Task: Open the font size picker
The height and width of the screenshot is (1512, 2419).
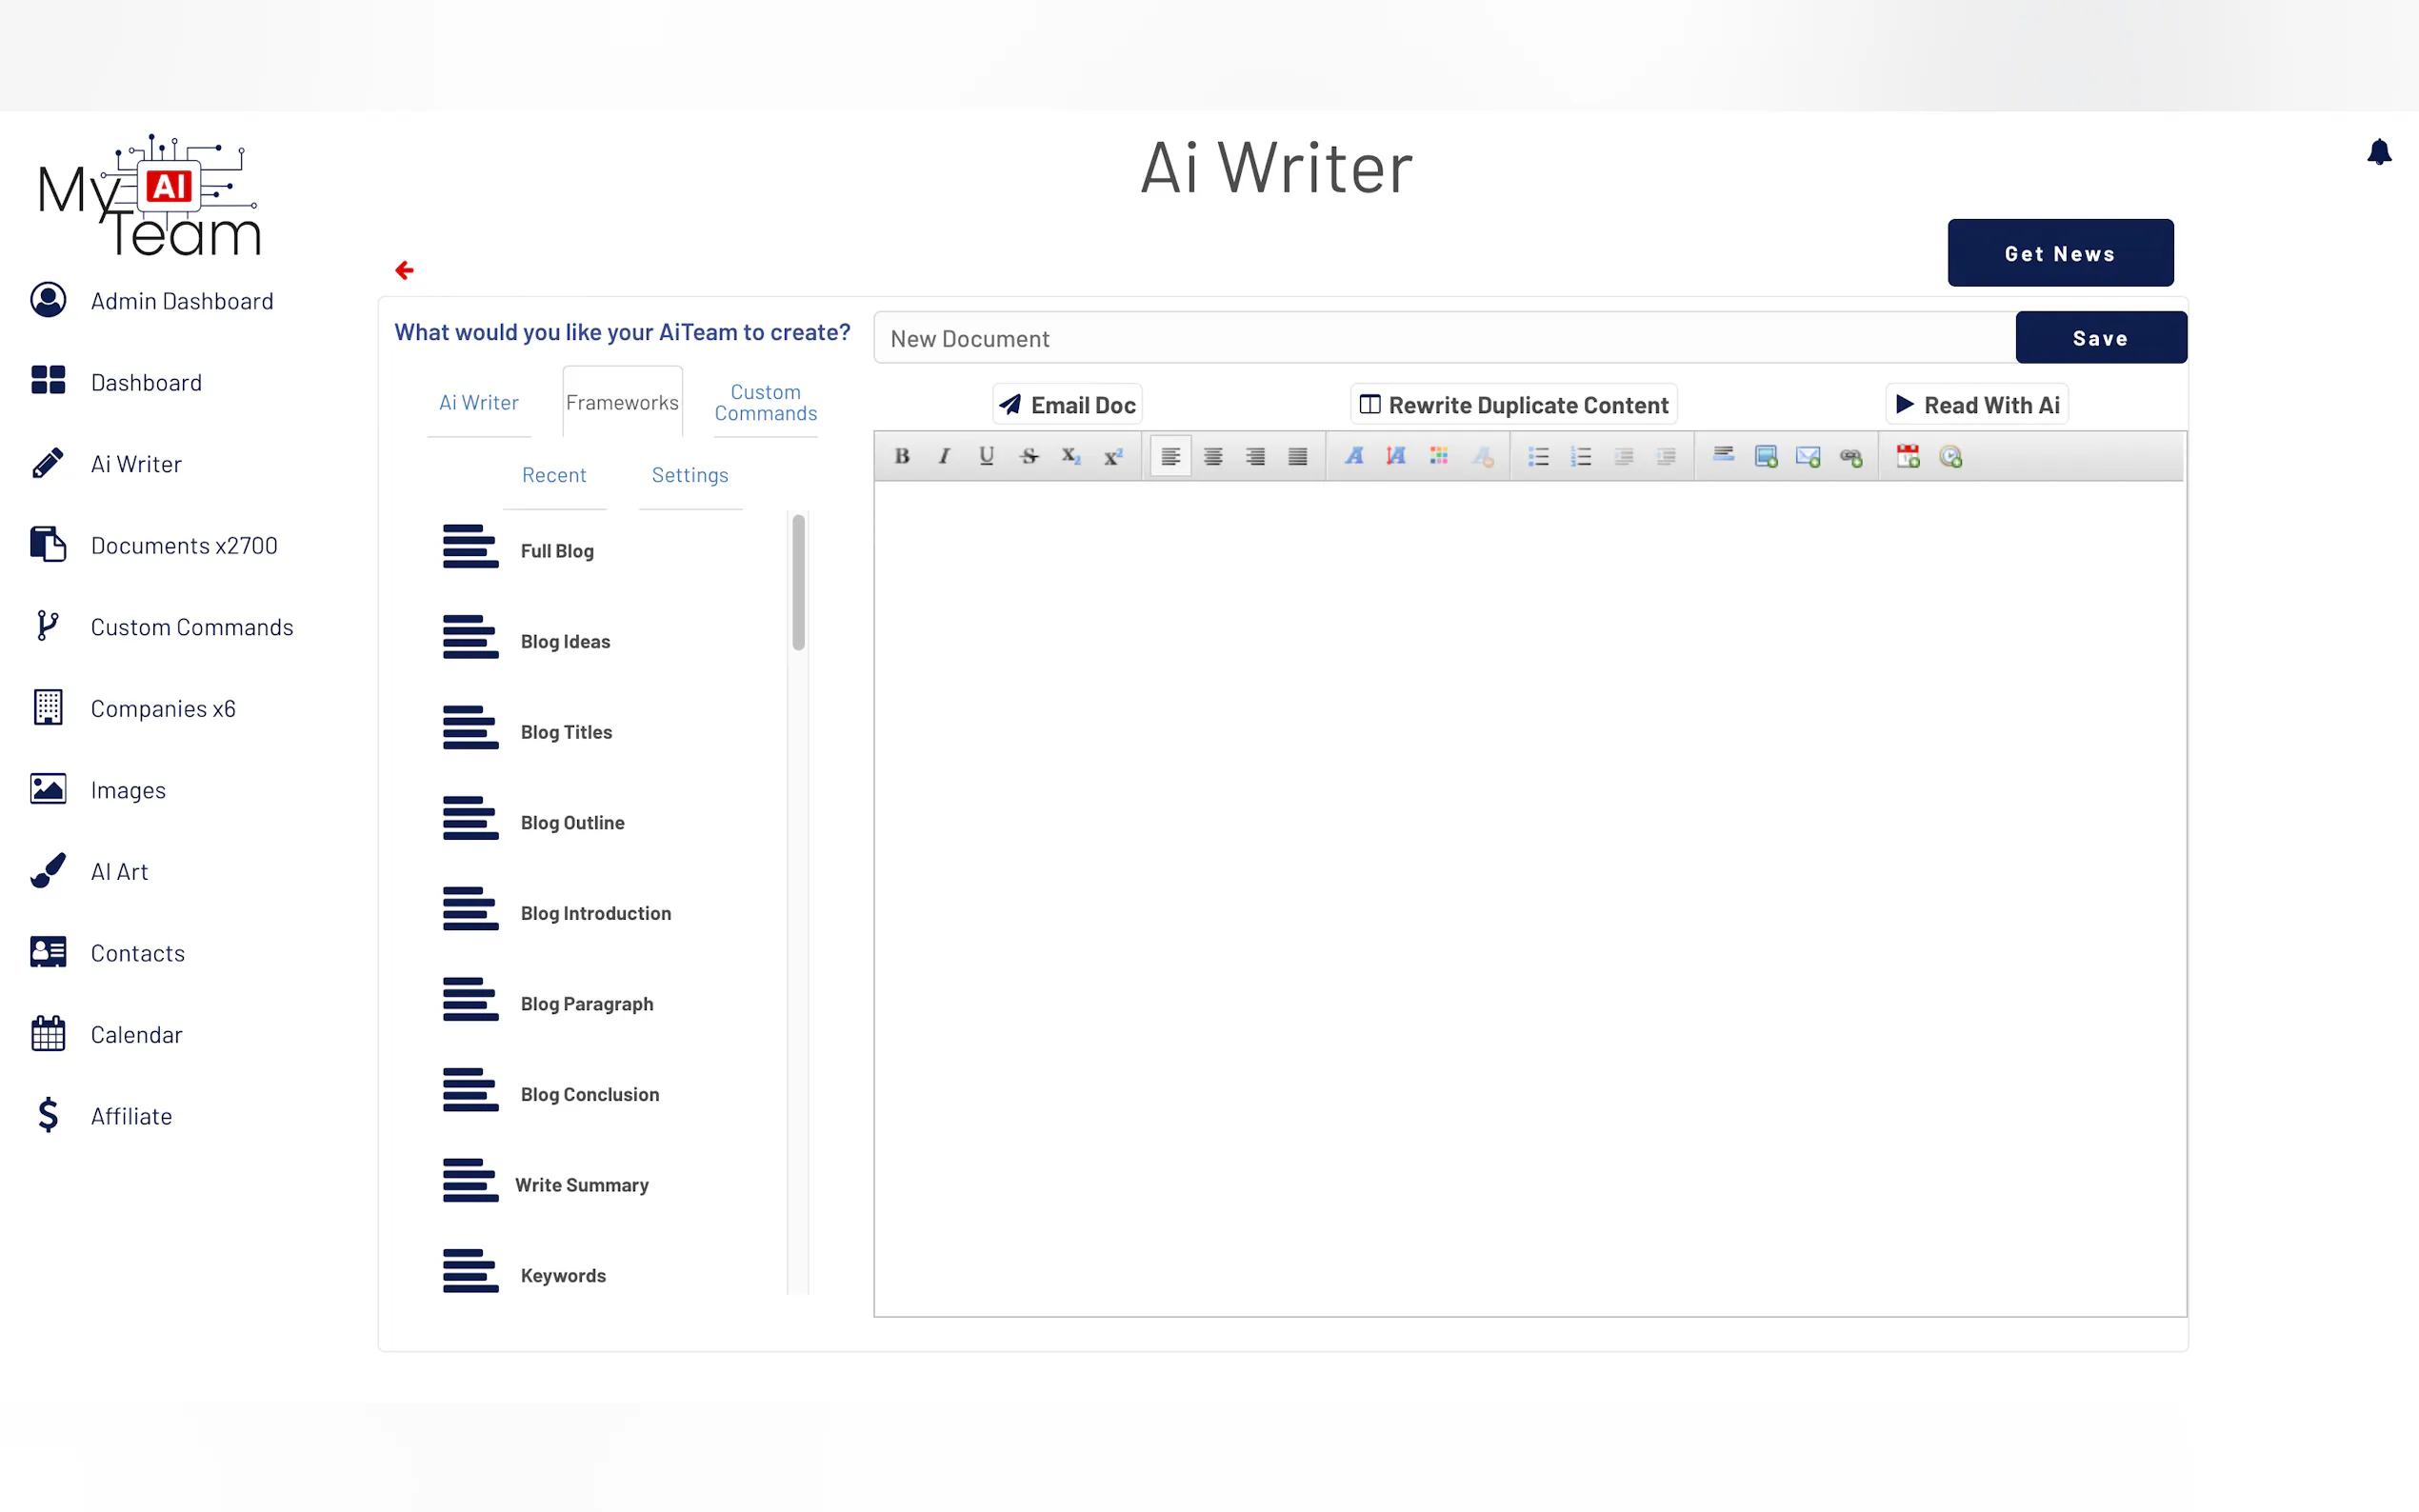Action: tap(1396, 456)
